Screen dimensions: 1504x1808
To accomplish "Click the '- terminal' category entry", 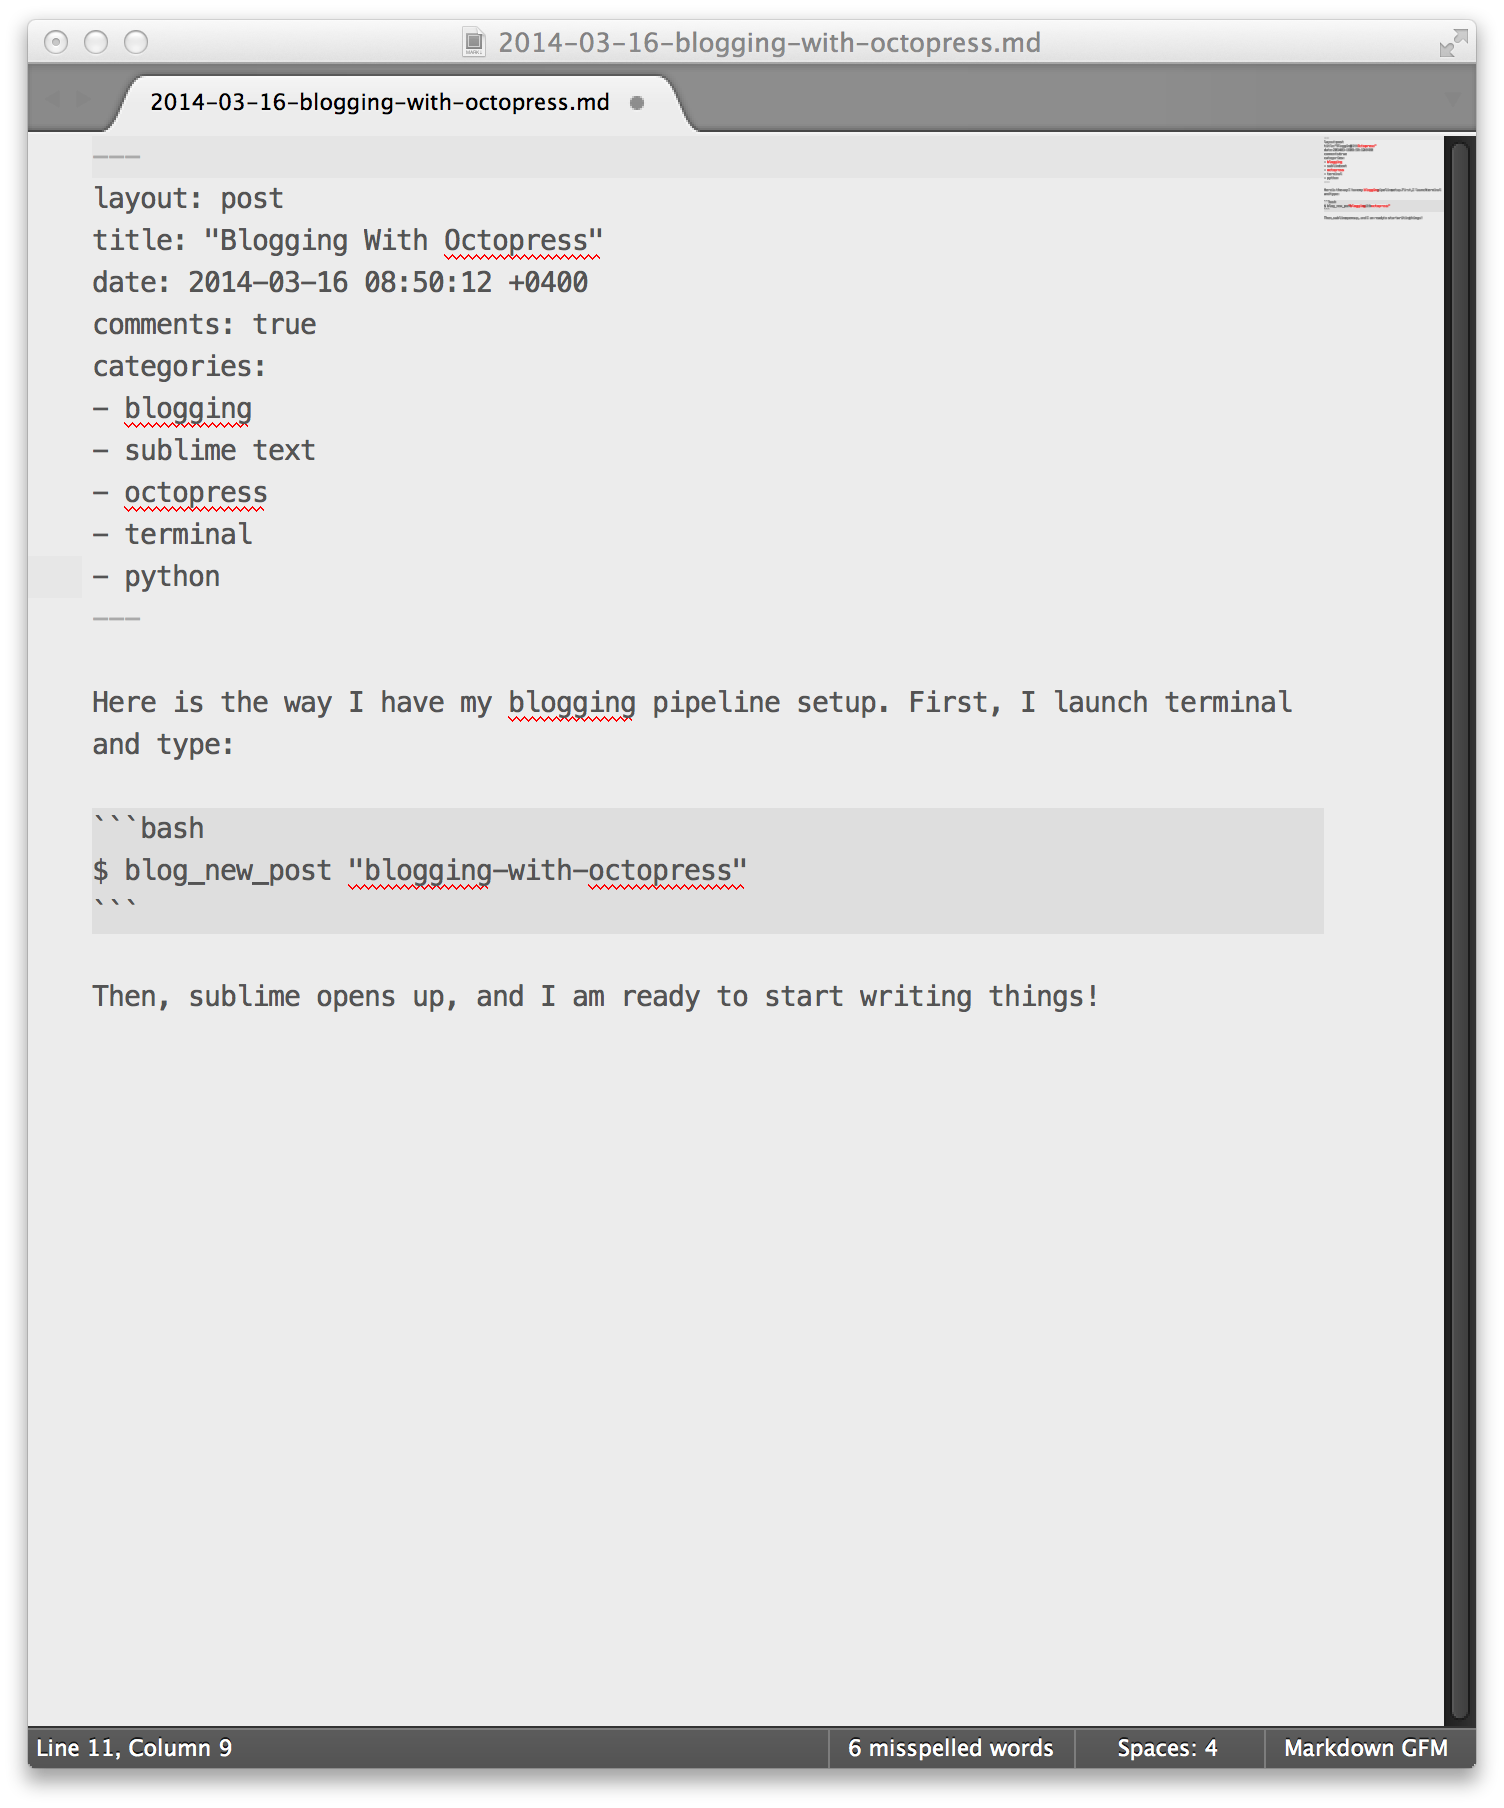I will coord(172,534).
